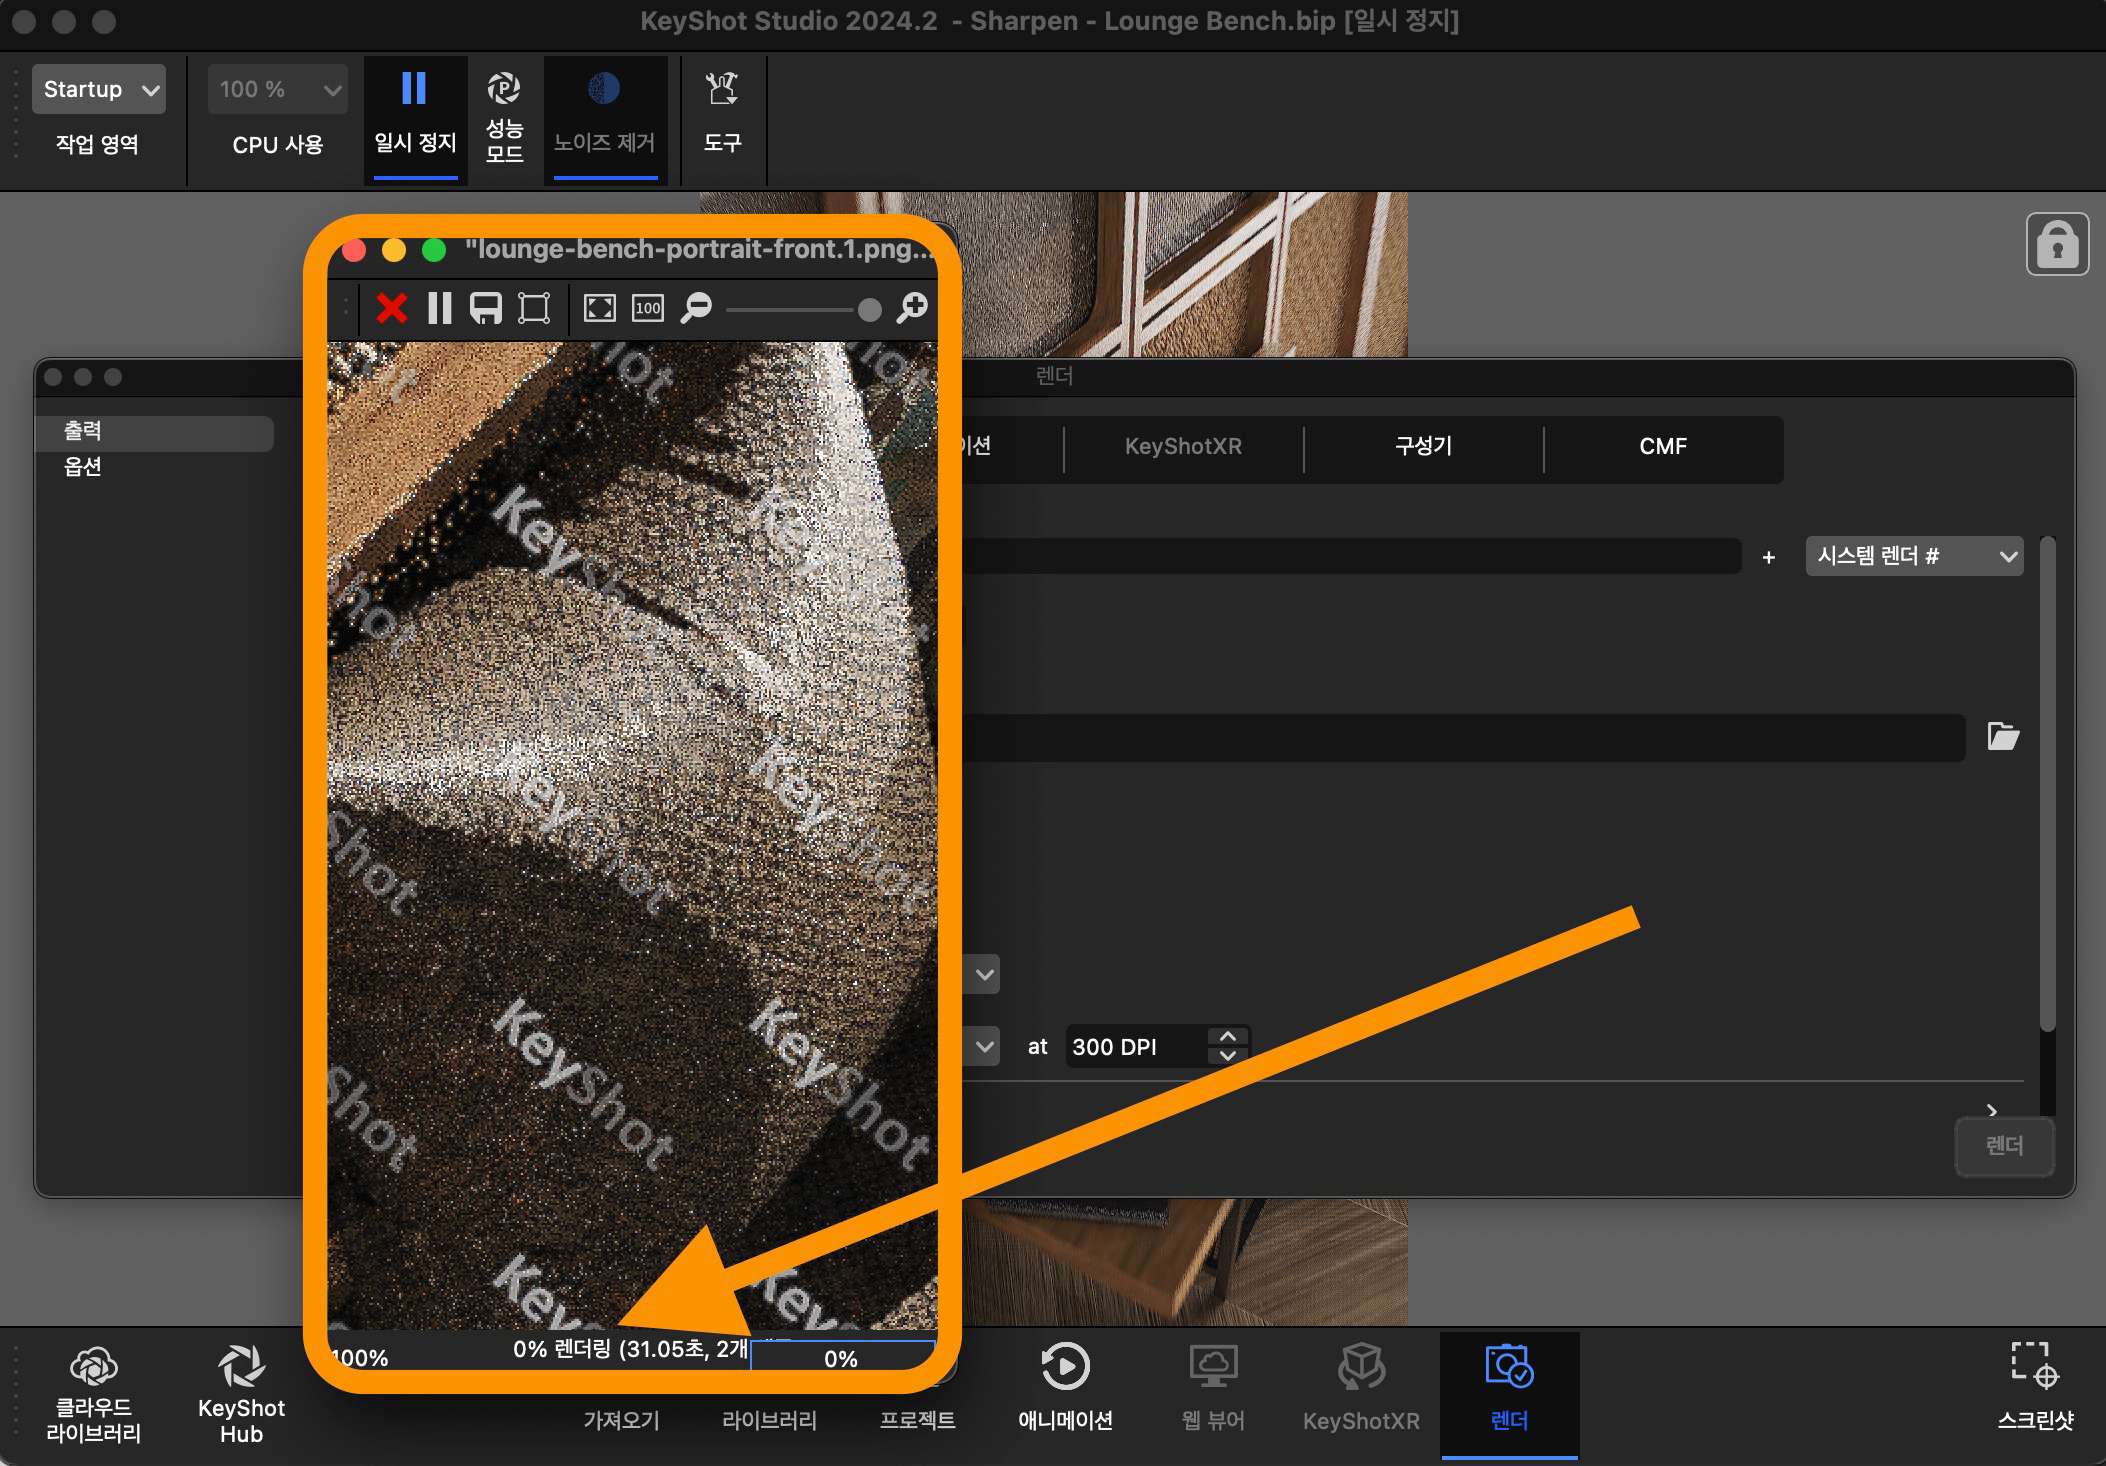Zoom in with the plus magnifier
This screenshot has width=2106, height=1466.
tap(912, 308)
